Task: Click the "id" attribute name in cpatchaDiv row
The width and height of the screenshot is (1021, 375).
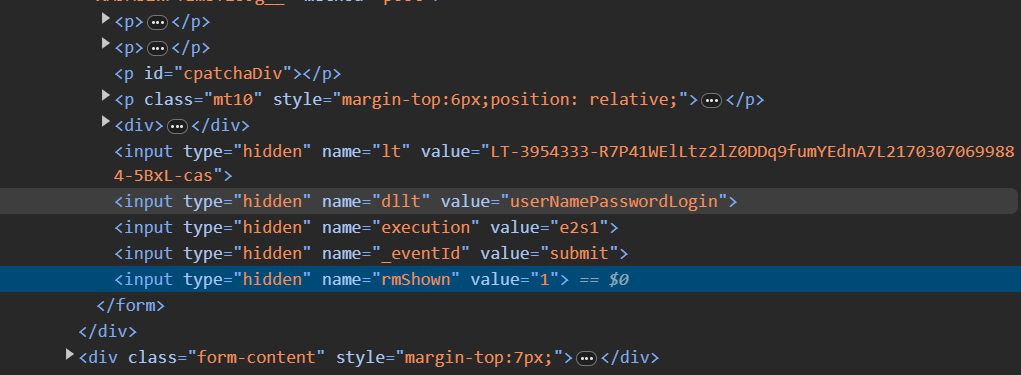Action: [x=154, y=74]
